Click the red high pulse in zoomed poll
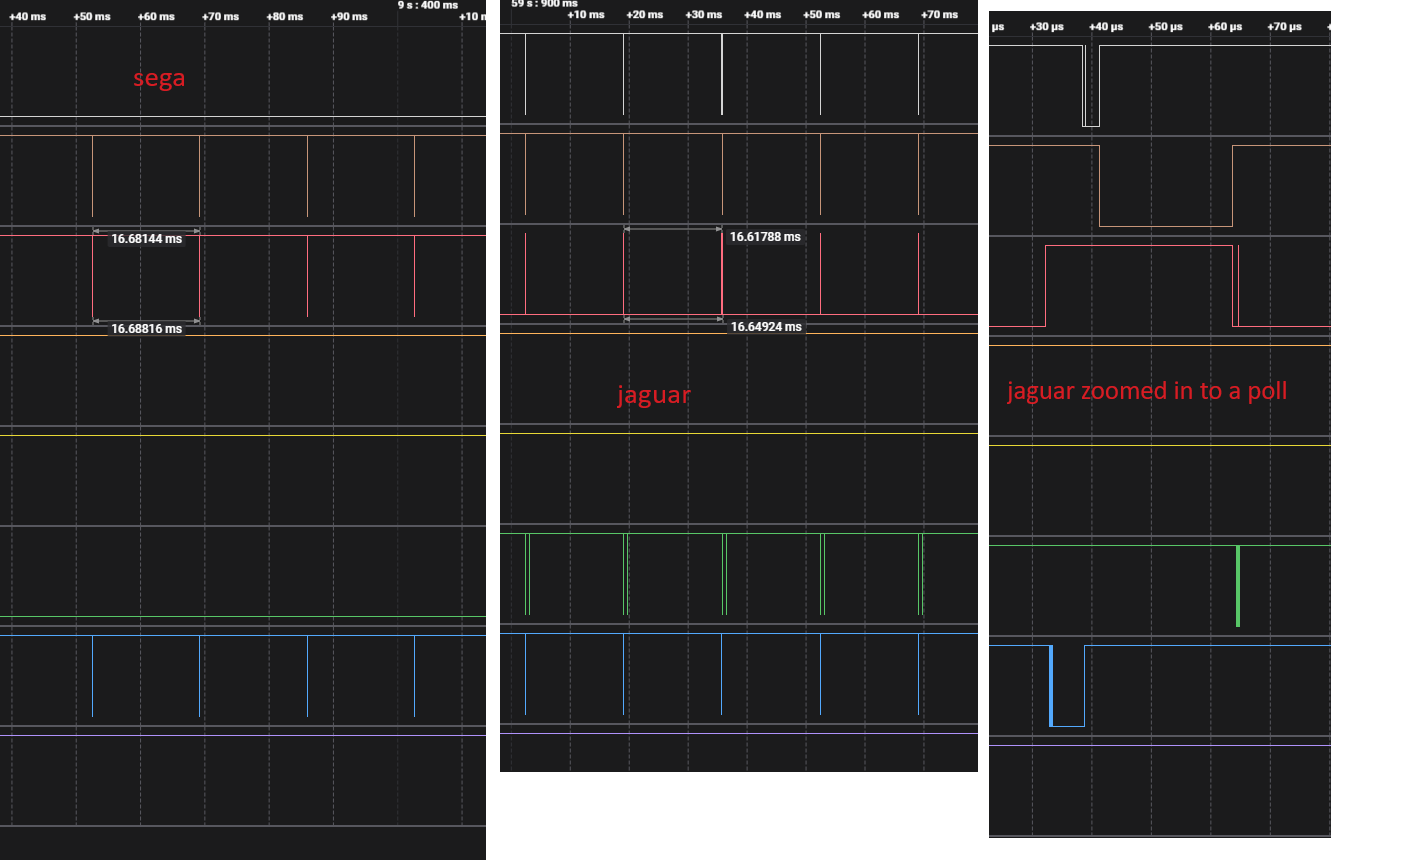The height and width of the screenshot is (860, 1406). pos(1140,286)
